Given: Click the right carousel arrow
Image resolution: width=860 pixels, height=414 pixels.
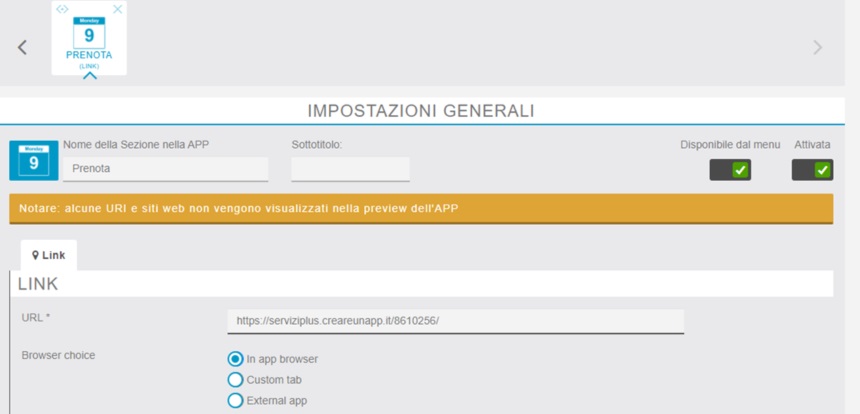Looking at the screenshot, I should click(817, 47).
